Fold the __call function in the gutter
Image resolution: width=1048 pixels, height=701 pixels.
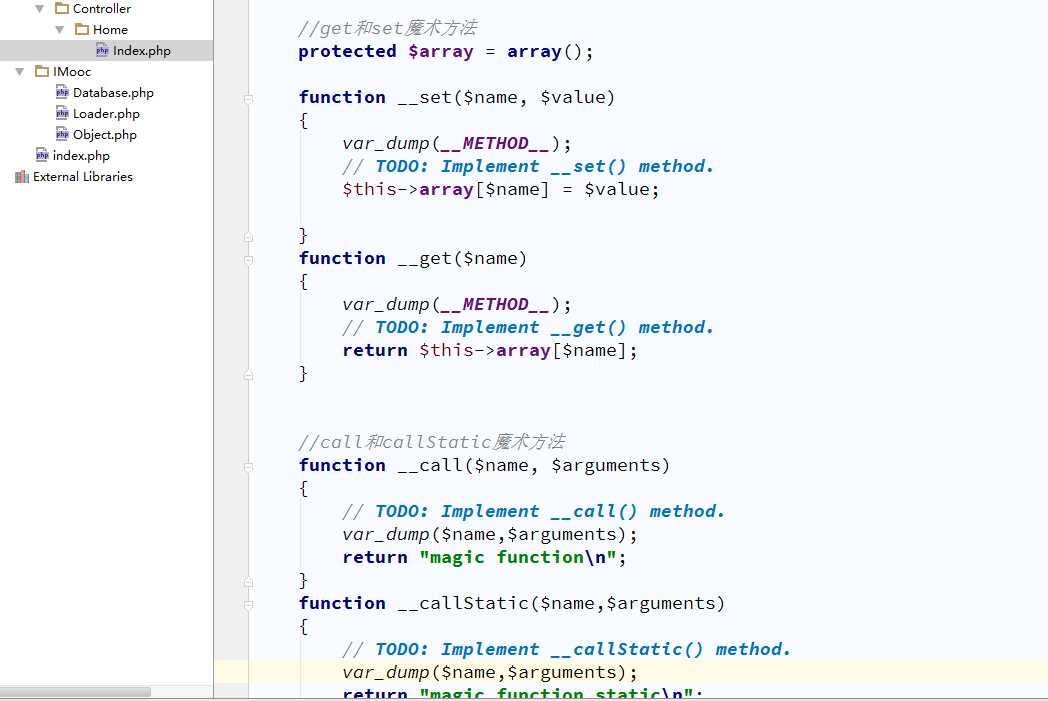[249, 467]
